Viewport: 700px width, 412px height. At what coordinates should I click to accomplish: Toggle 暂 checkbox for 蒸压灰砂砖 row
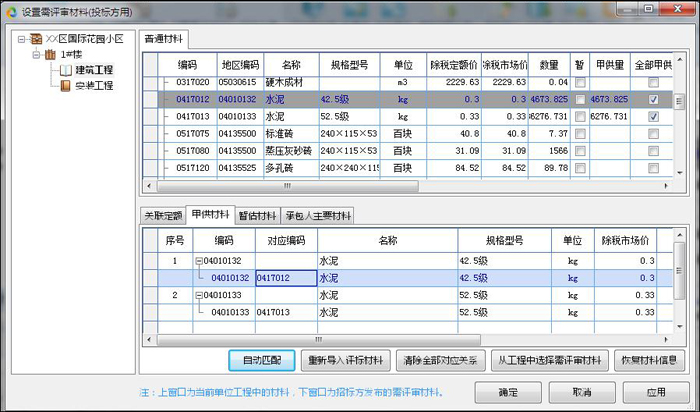point(580,151)
